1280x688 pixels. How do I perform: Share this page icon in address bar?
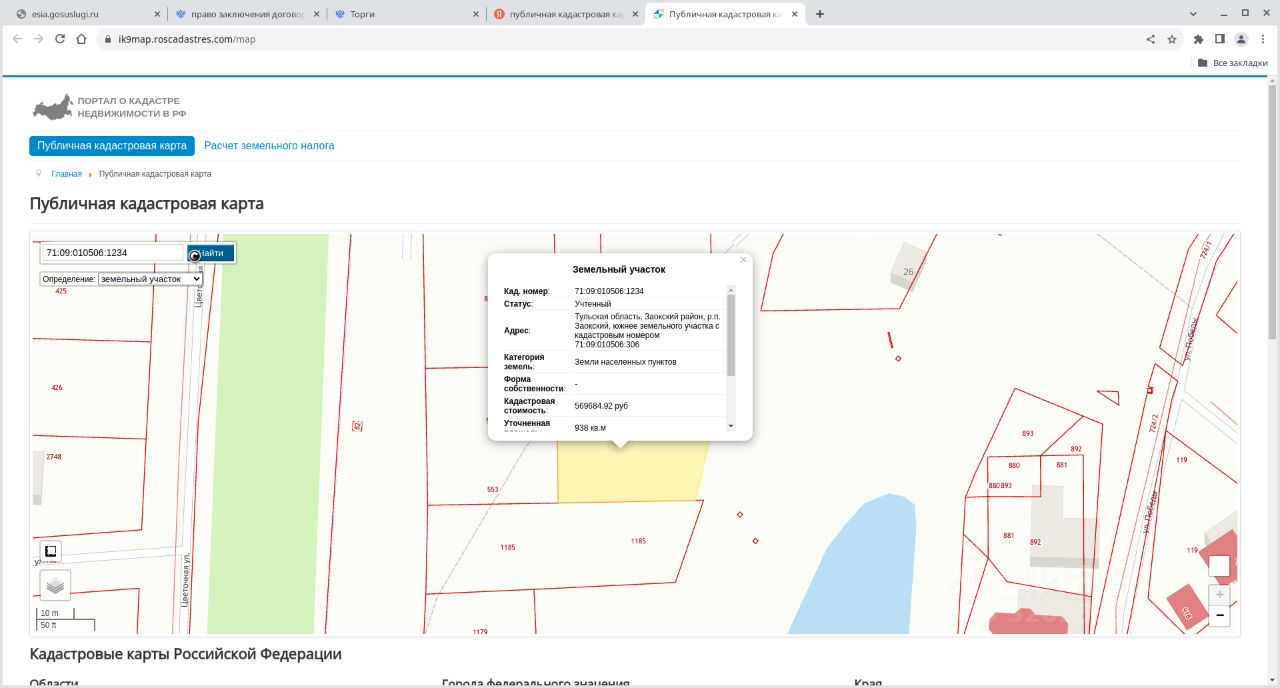1150,39
